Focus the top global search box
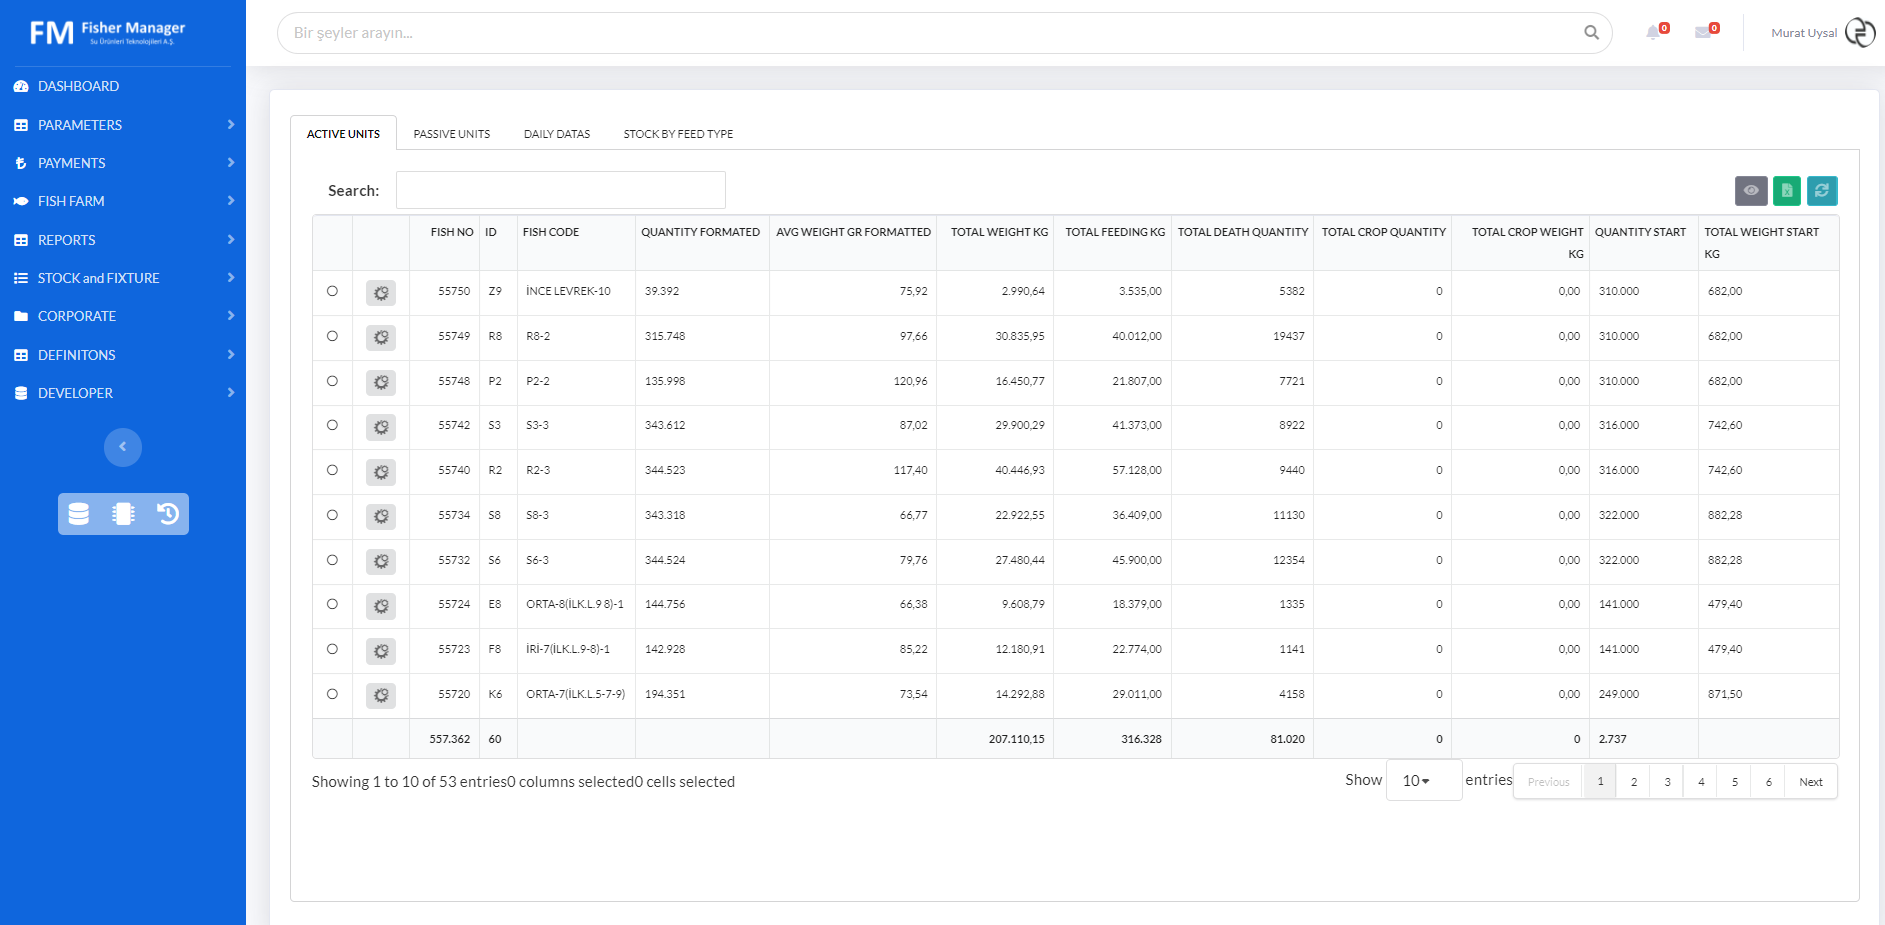1885x925 pixels. click(x=944, y=33)
